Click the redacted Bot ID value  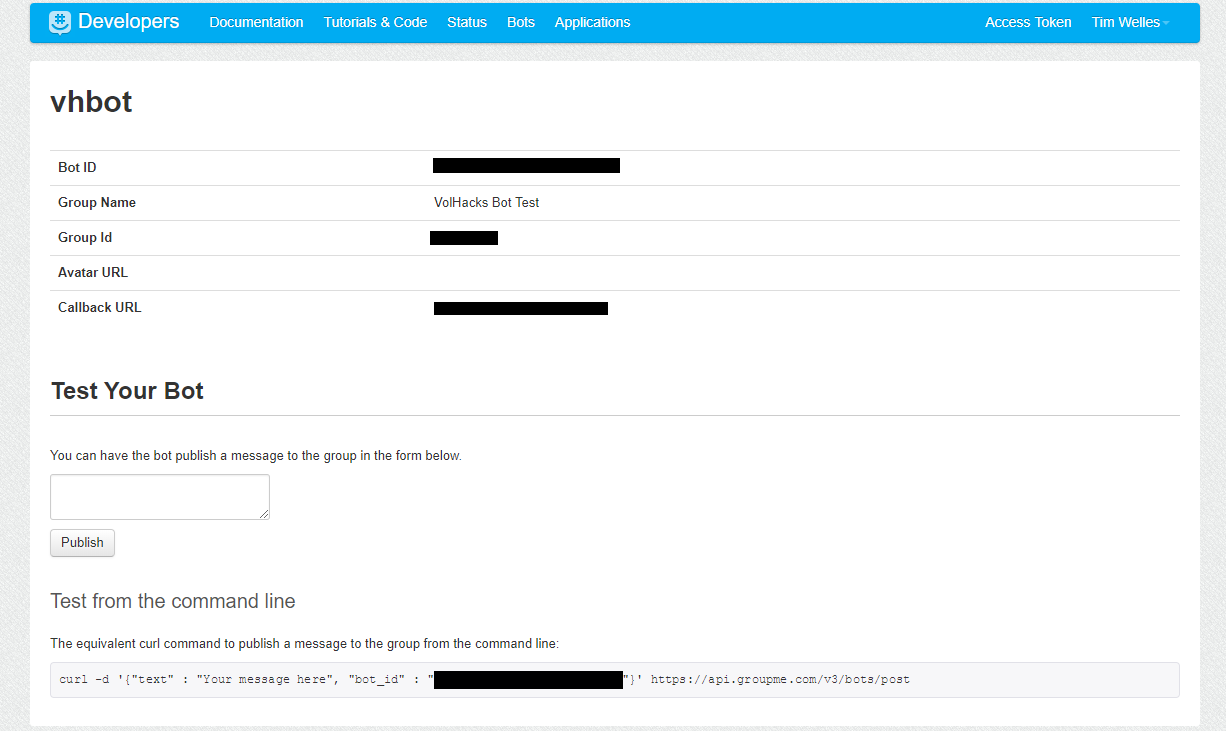point(526,165)
